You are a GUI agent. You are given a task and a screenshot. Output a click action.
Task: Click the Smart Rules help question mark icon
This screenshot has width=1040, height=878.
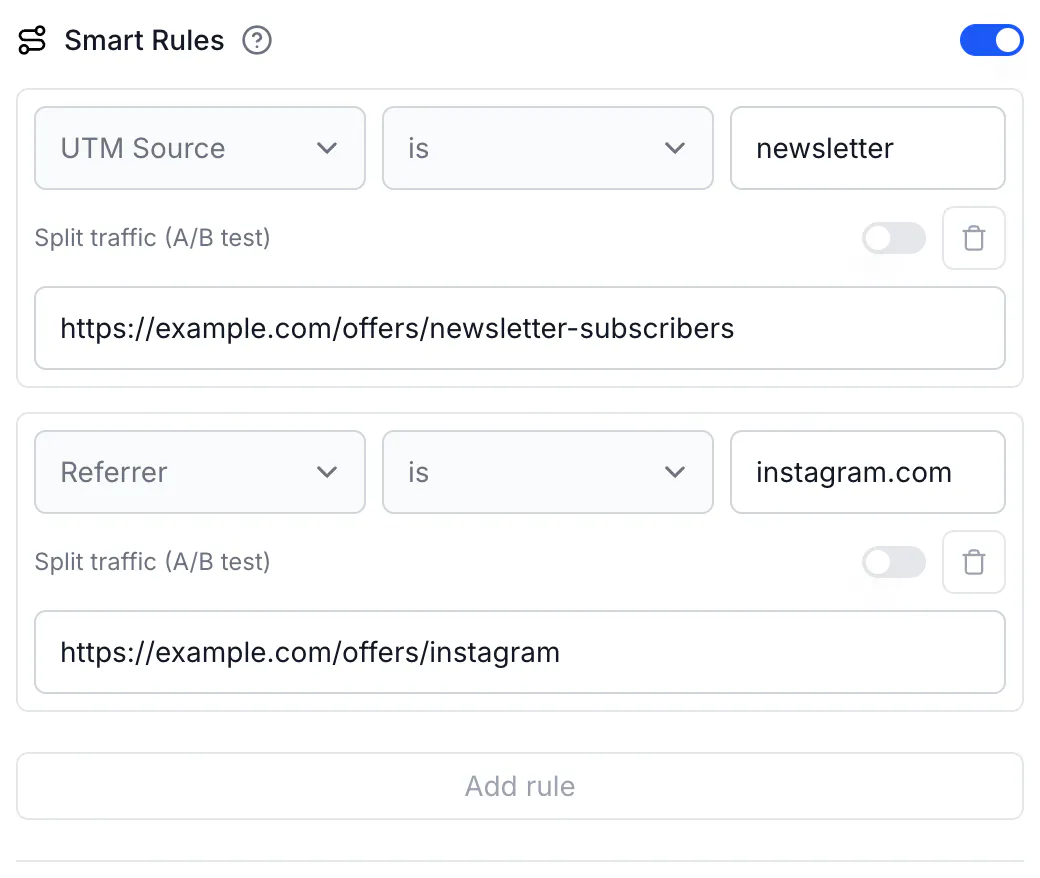257,40
